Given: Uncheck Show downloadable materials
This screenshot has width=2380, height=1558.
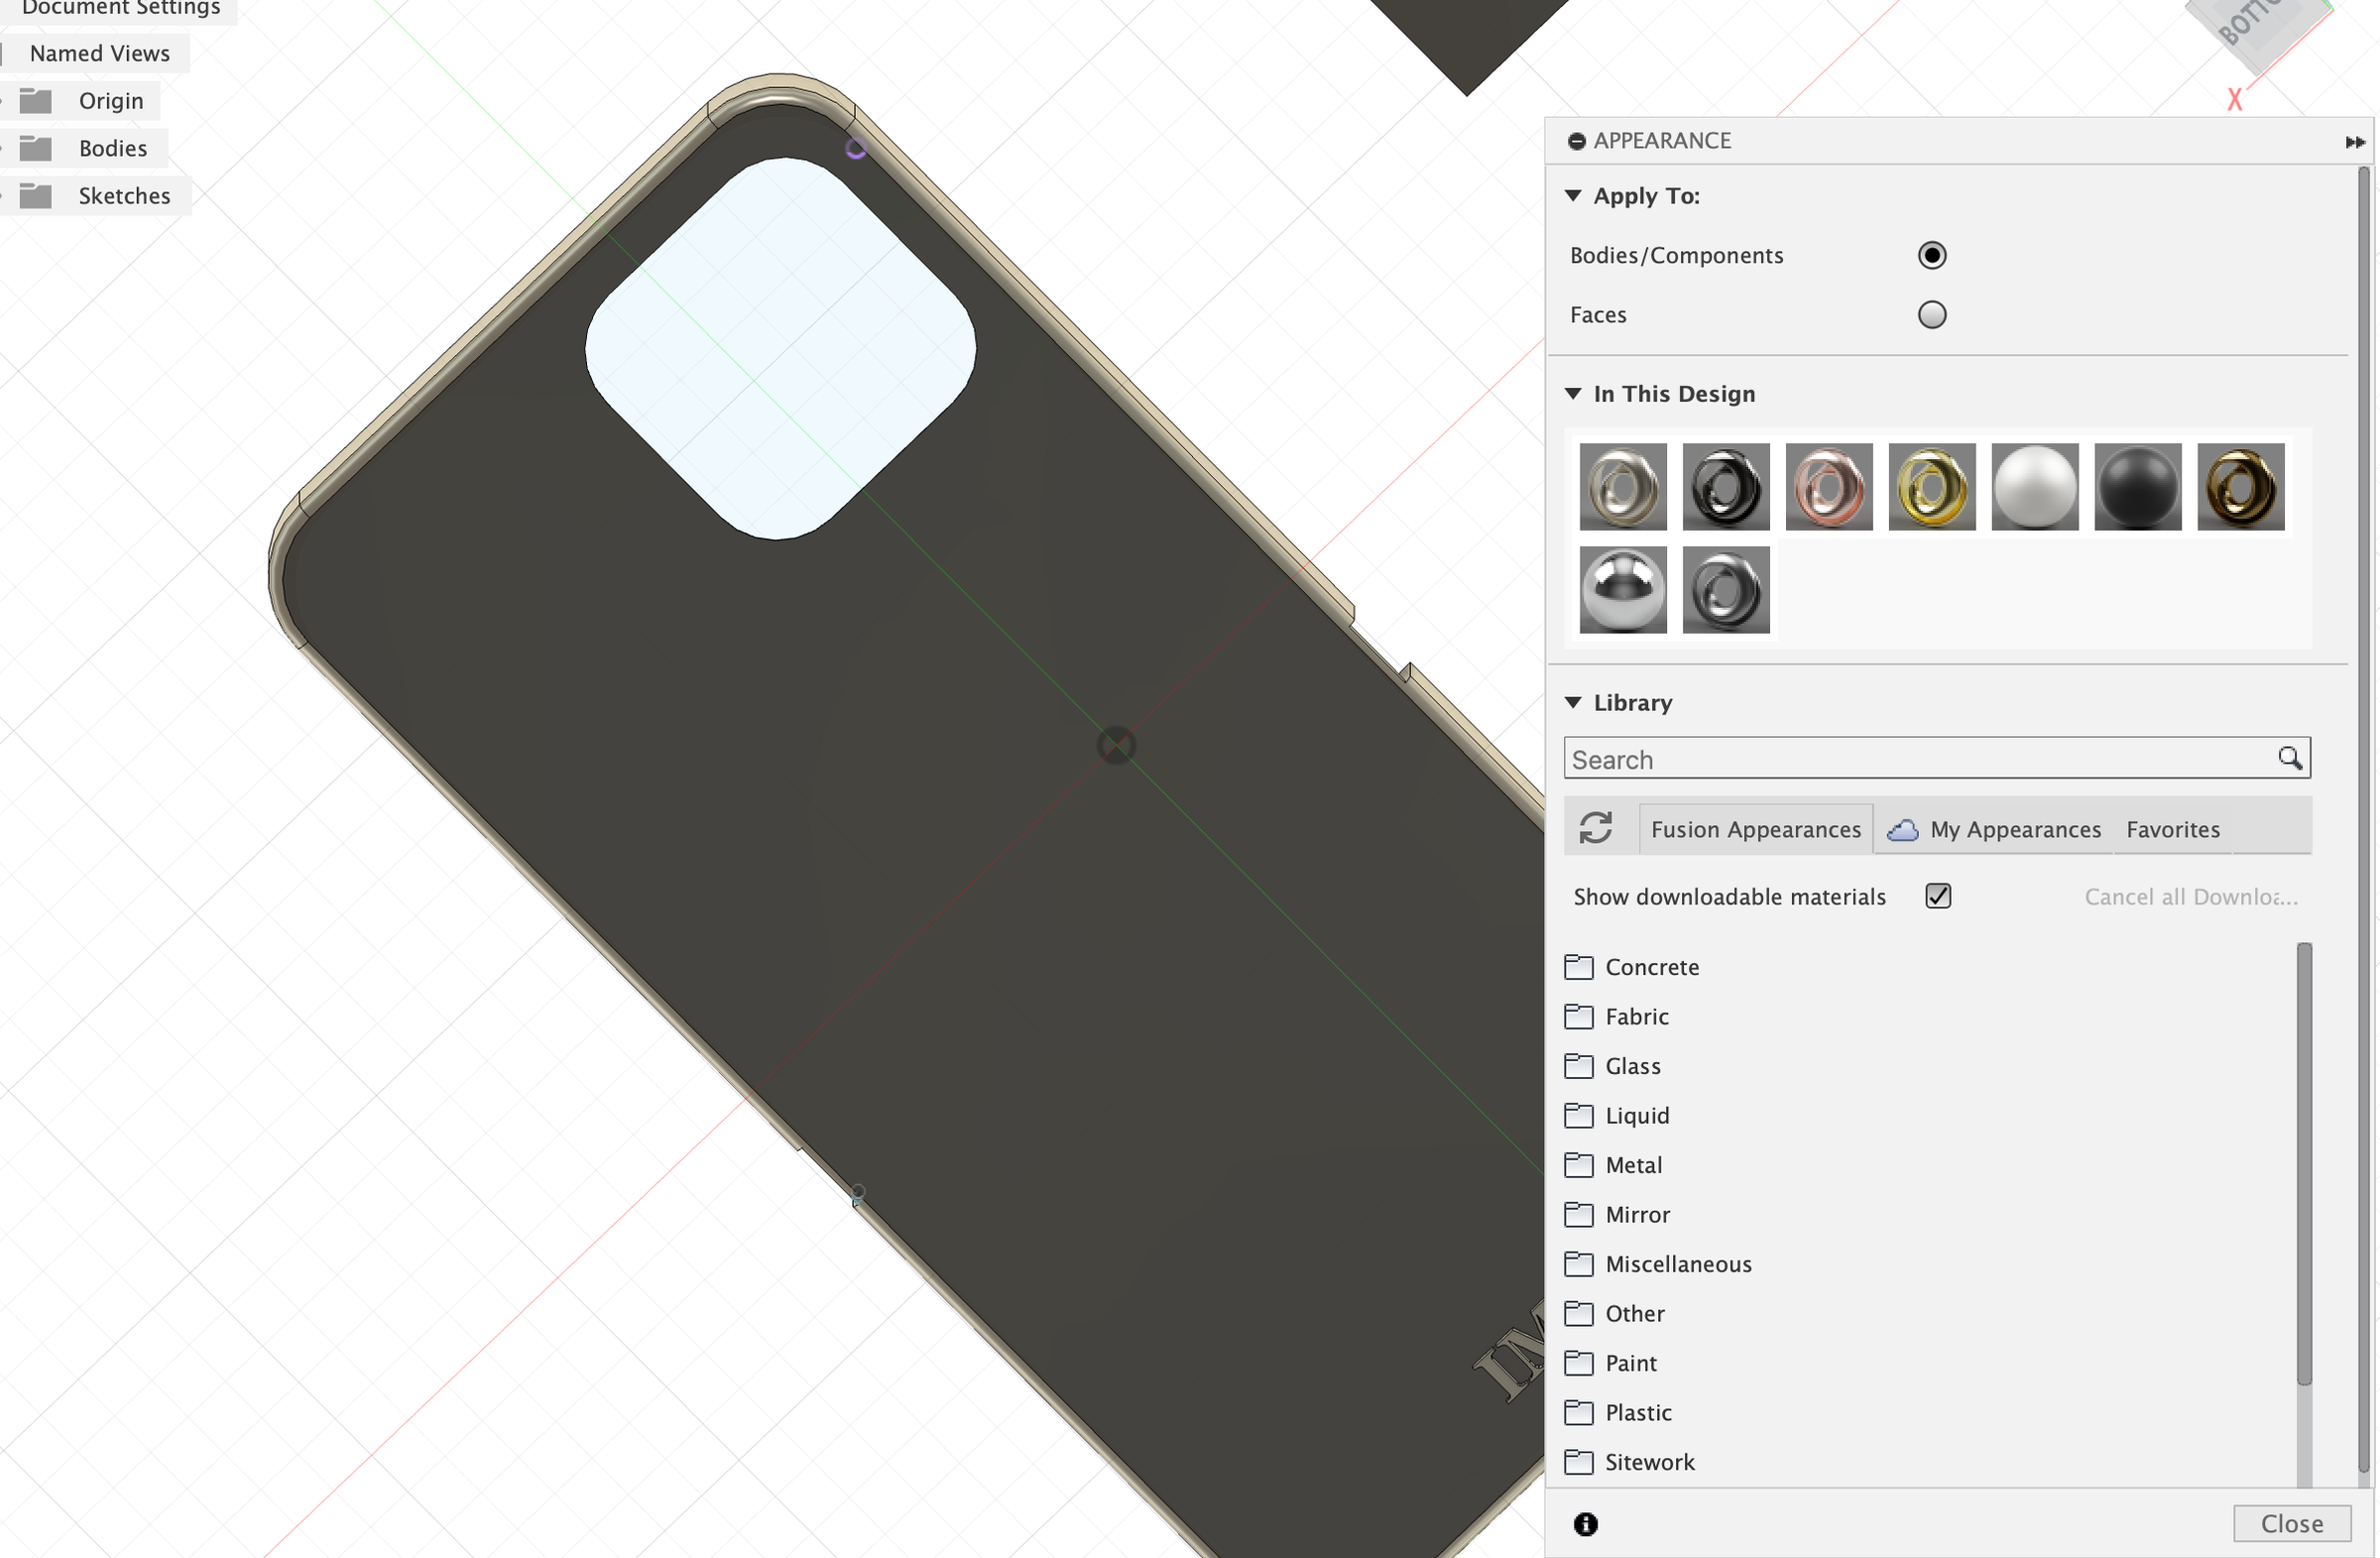Looking at the screenshot, I should (1937, 896).
